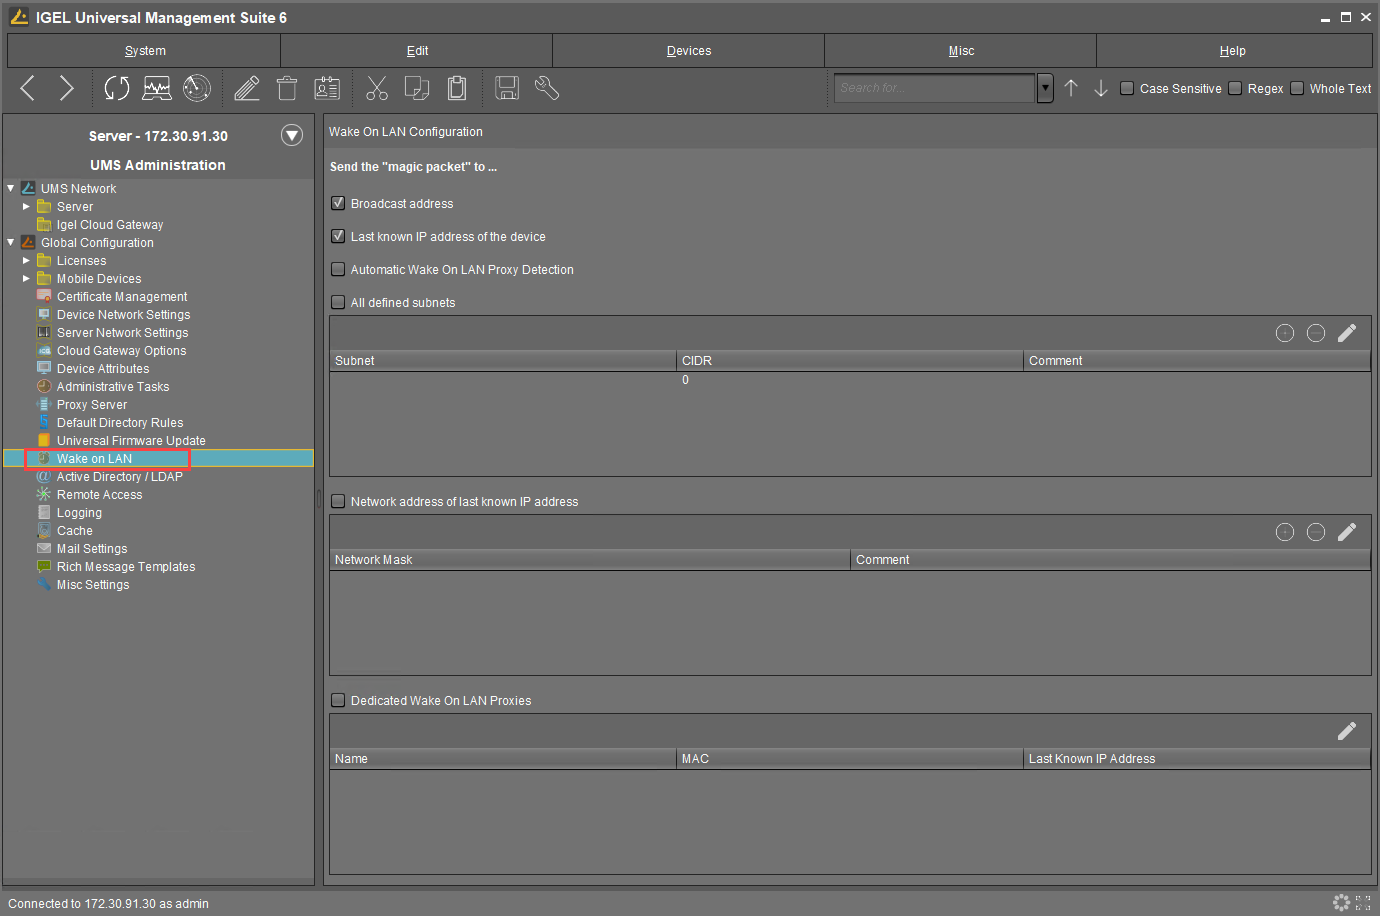Tick the Whole Text search option
This screenshot has height=916, width=1380.
1297,89
